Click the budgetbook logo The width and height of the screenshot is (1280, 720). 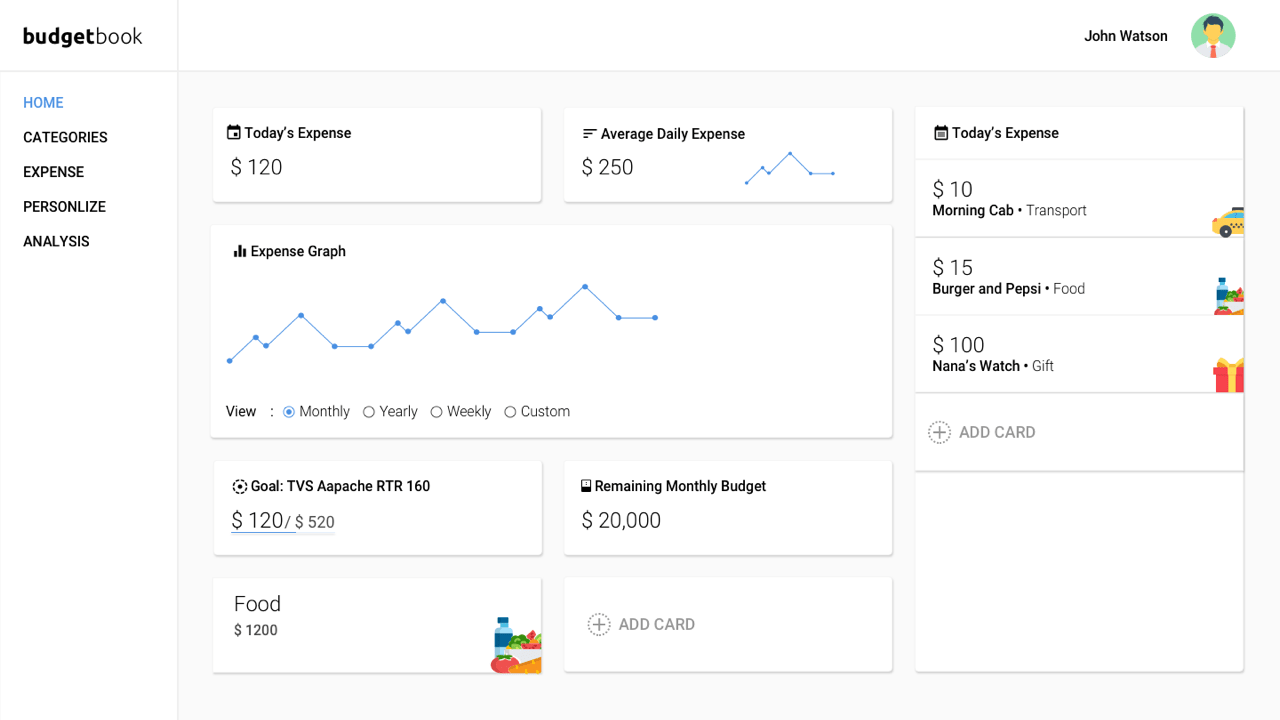(83, 37)
